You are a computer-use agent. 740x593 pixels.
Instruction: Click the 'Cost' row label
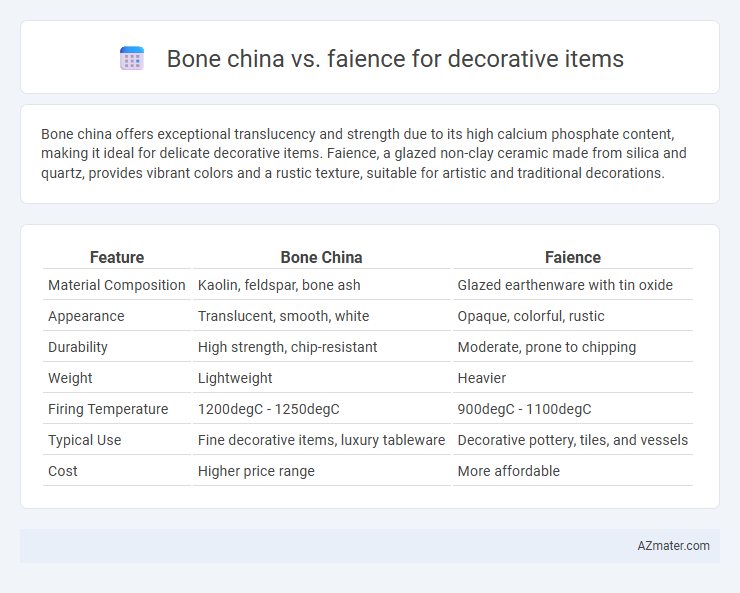(x=63, y=471)
